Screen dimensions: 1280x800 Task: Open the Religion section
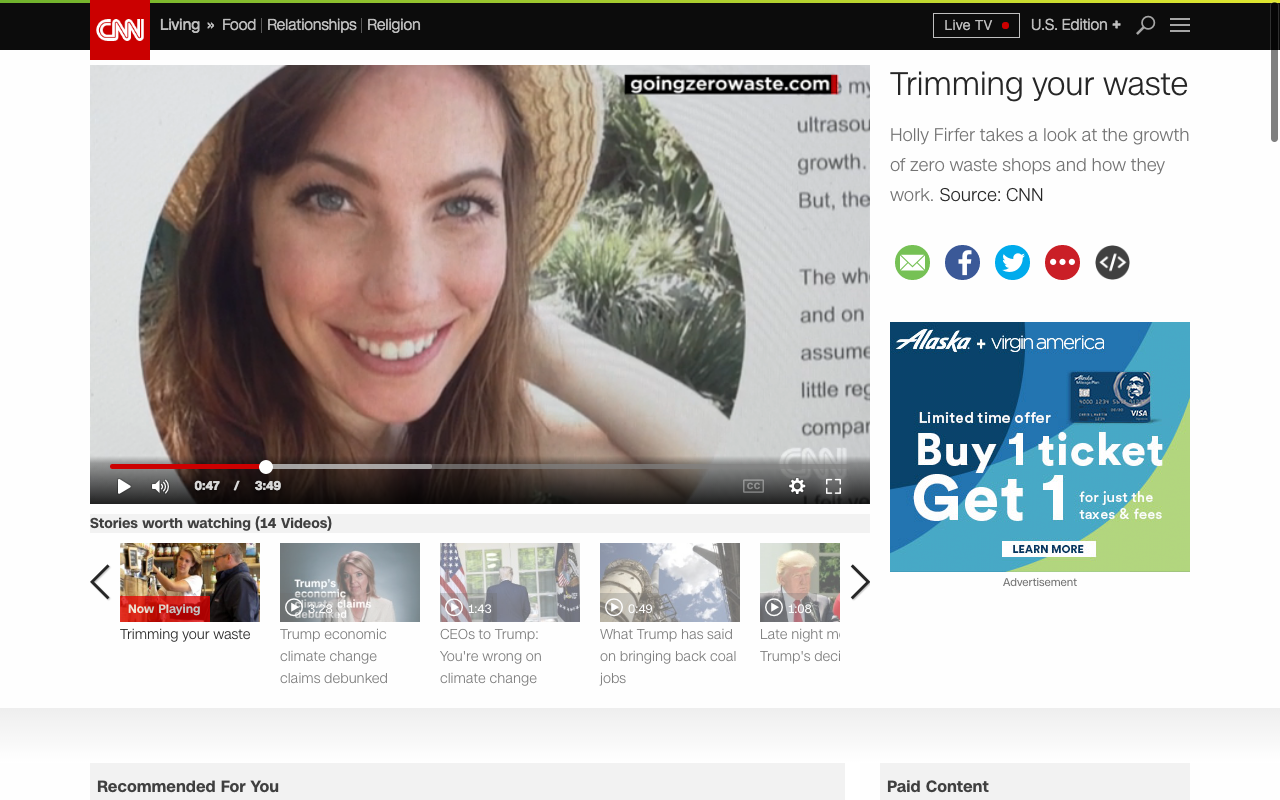click(x=393, y=25)
